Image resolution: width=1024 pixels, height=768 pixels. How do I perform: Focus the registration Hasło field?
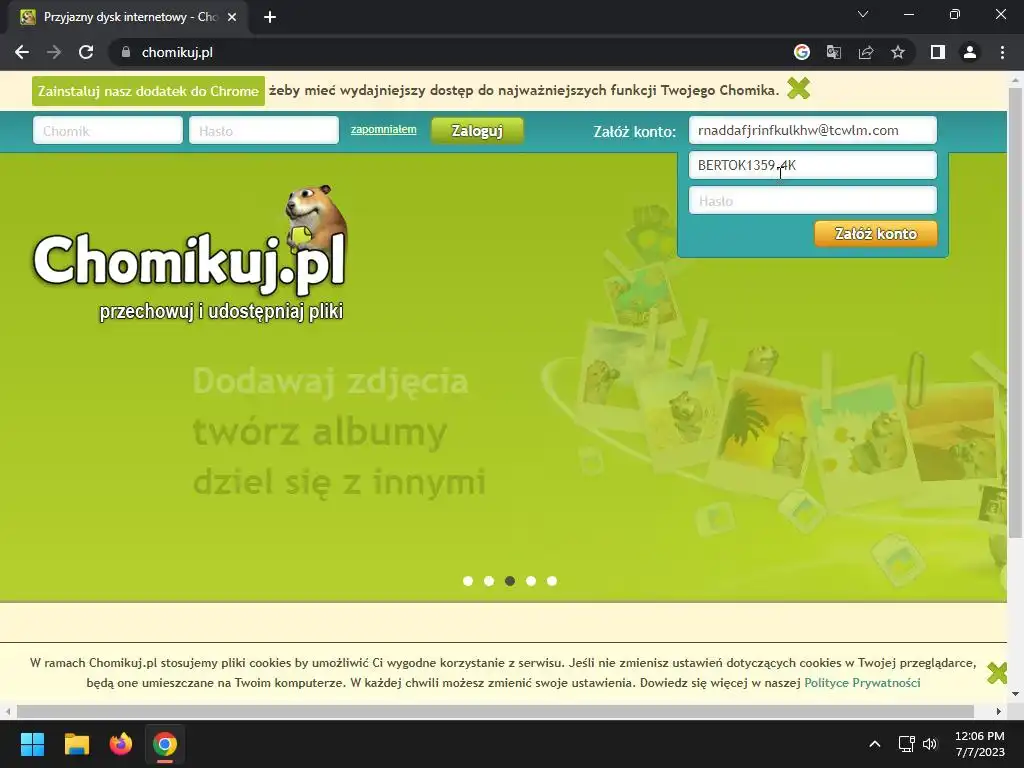pos(812,200)
